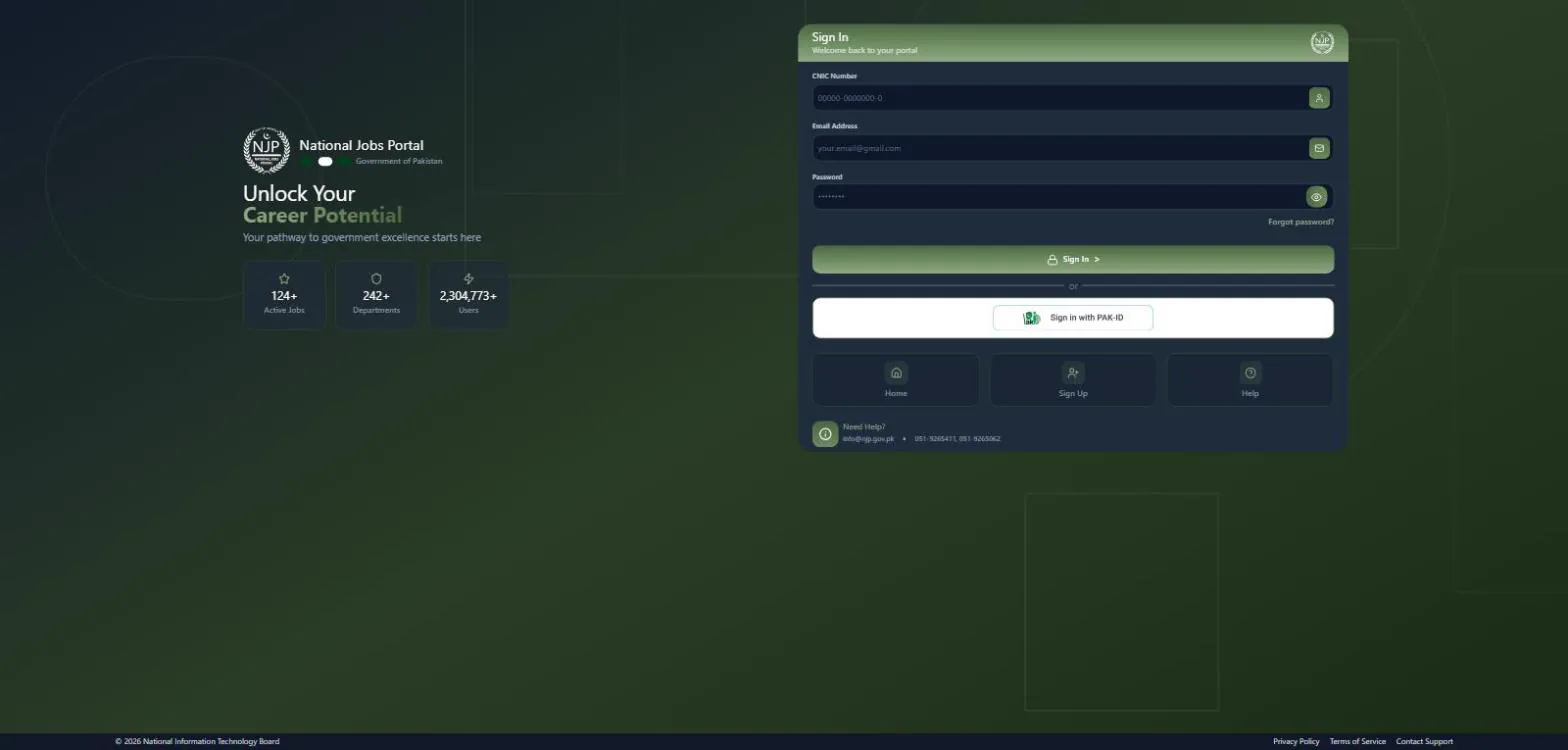This screenshot has height=750, width=1568.
Task: Click the National Jobs Portal title text
Action: coord(361,145)
